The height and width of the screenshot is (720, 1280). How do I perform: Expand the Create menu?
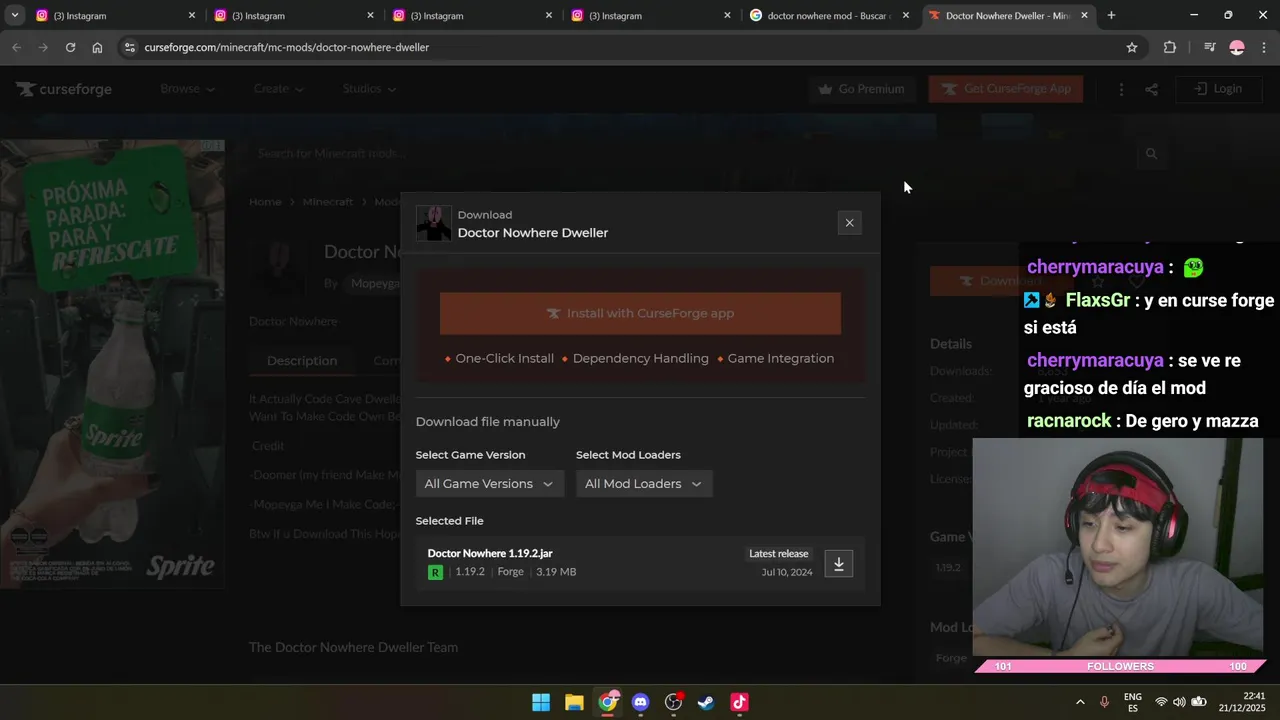coord(278,89)
